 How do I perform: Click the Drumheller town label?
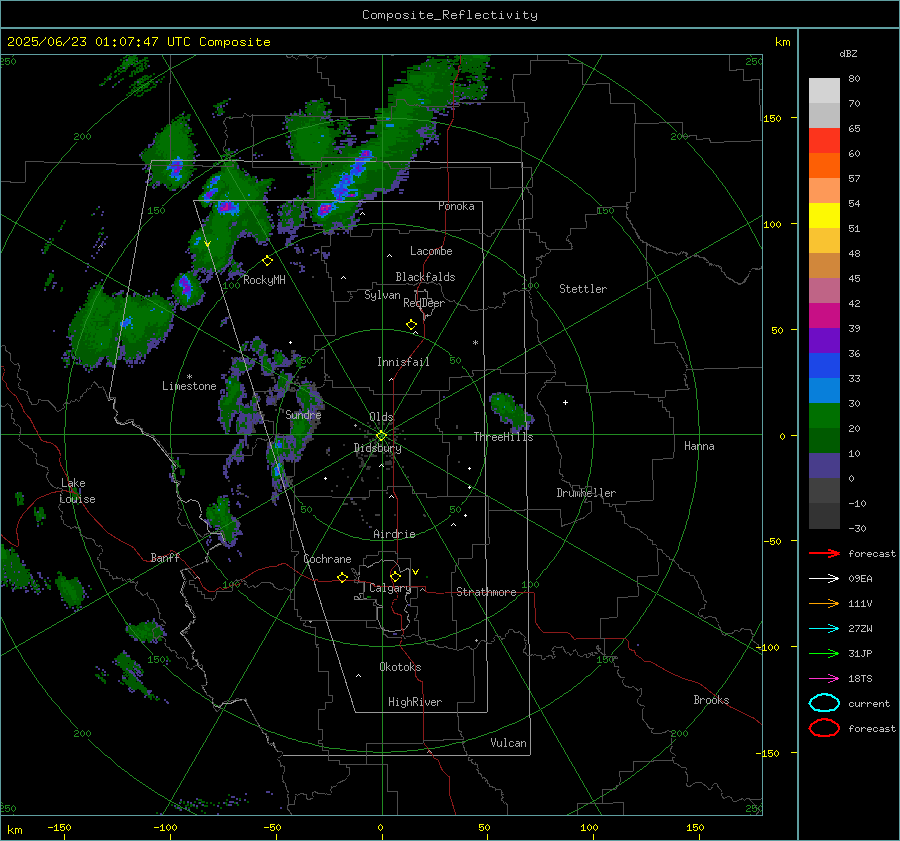pyautogui.click(x=586, y=493)
